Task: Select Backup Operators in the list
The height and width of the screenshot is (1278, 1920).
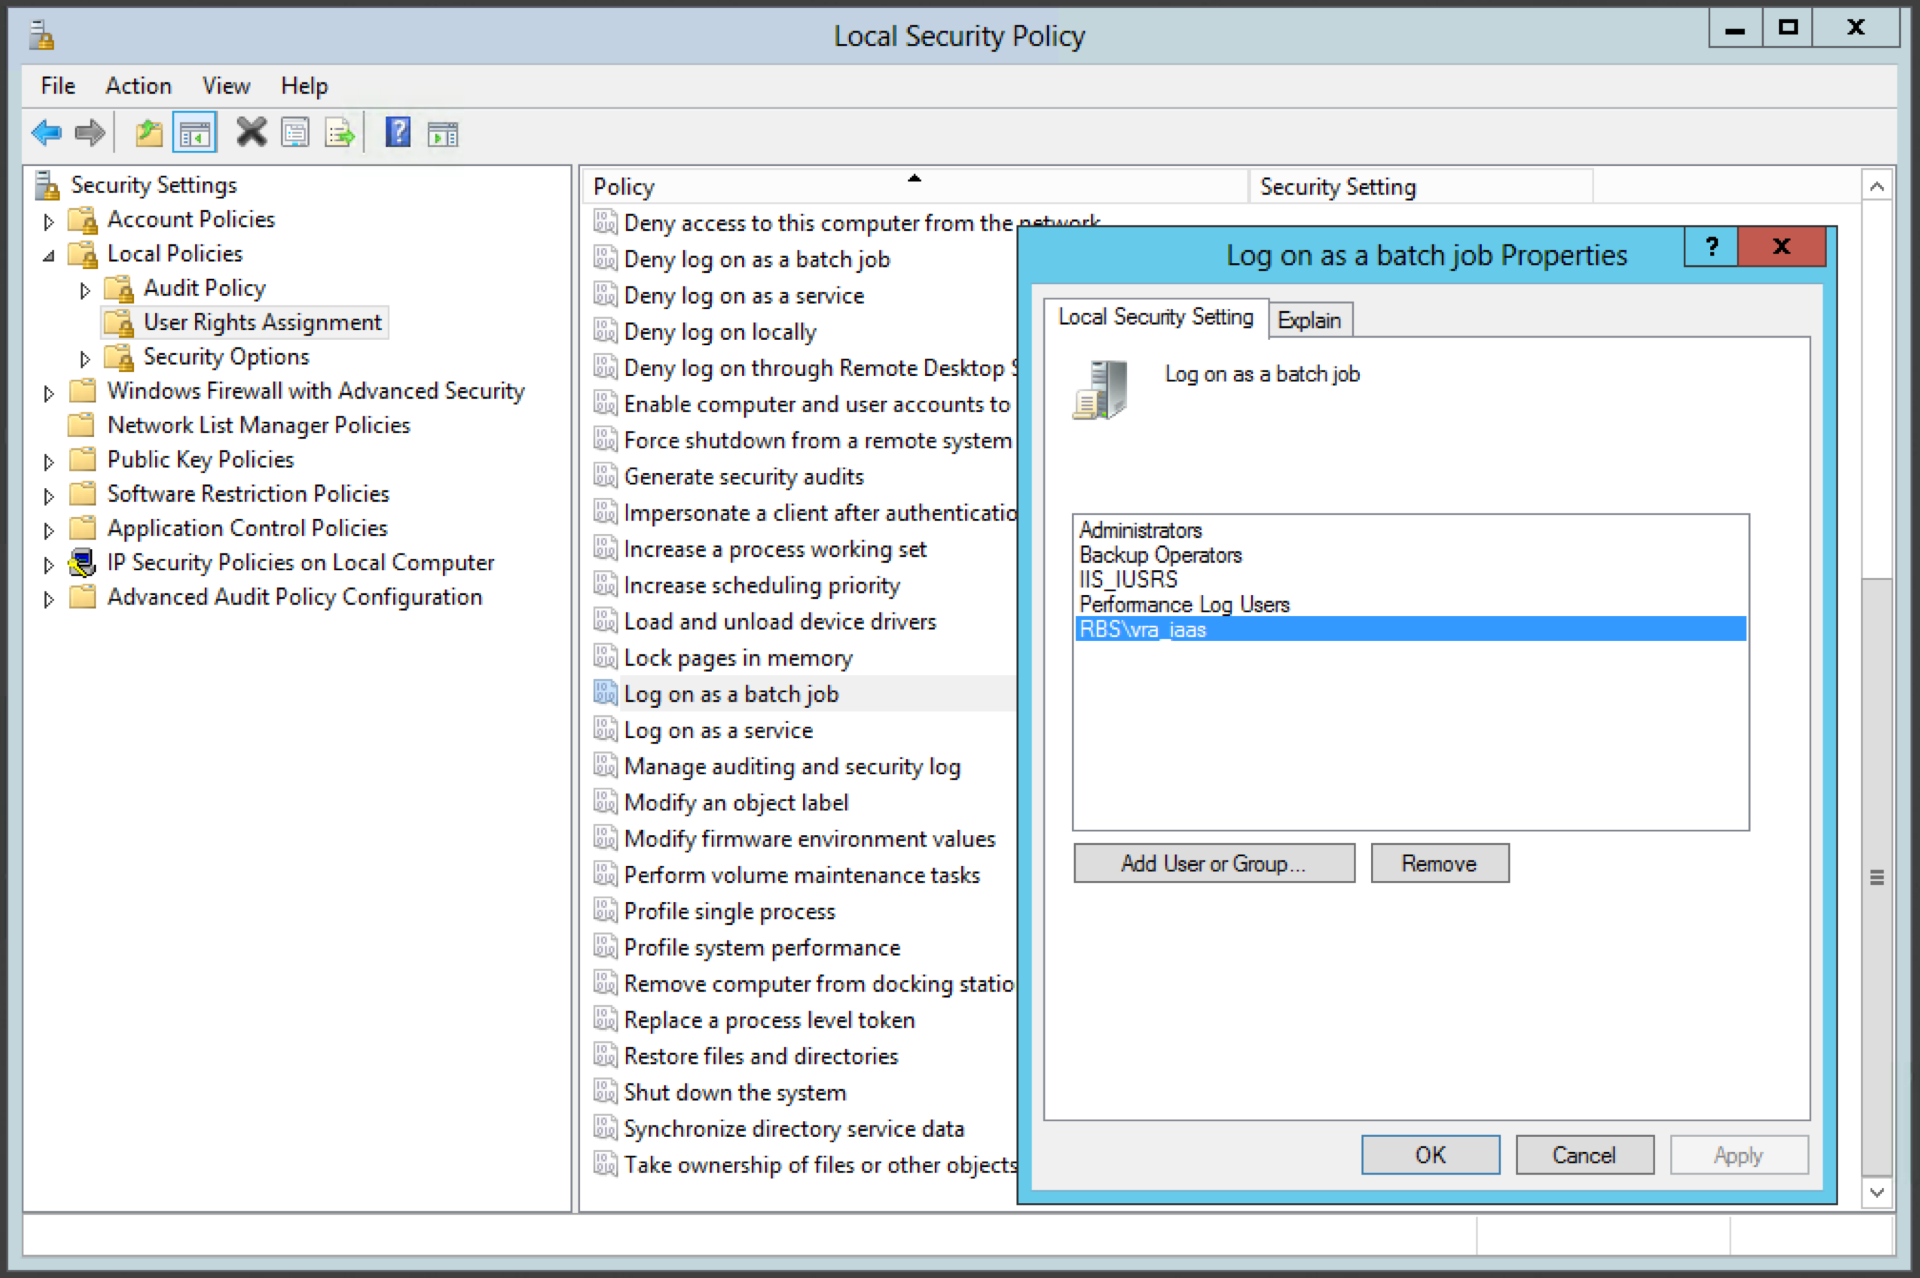Action: [x=1160, y=555]
